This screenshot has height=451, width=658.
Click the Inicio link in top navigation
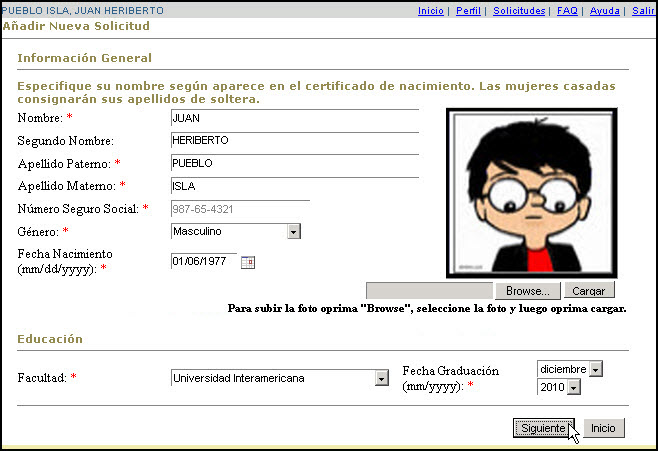coord(431,10)
